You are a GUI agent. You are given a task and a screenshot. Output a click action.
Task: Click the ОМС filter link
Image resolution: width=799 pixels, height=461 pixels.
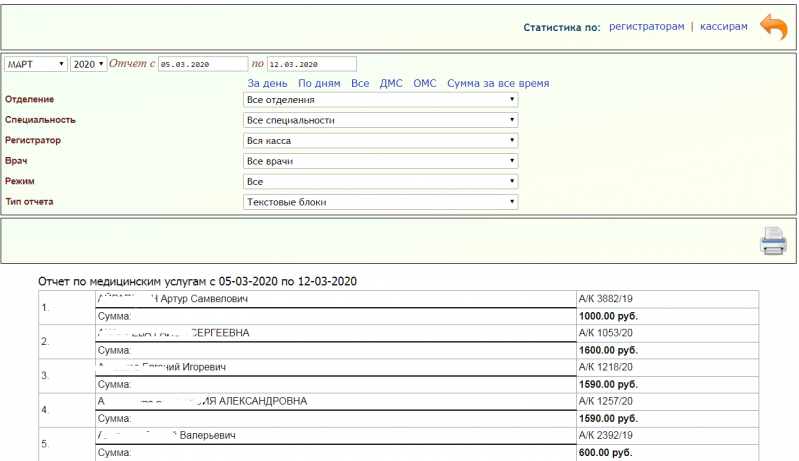click(x=425, y=83)
